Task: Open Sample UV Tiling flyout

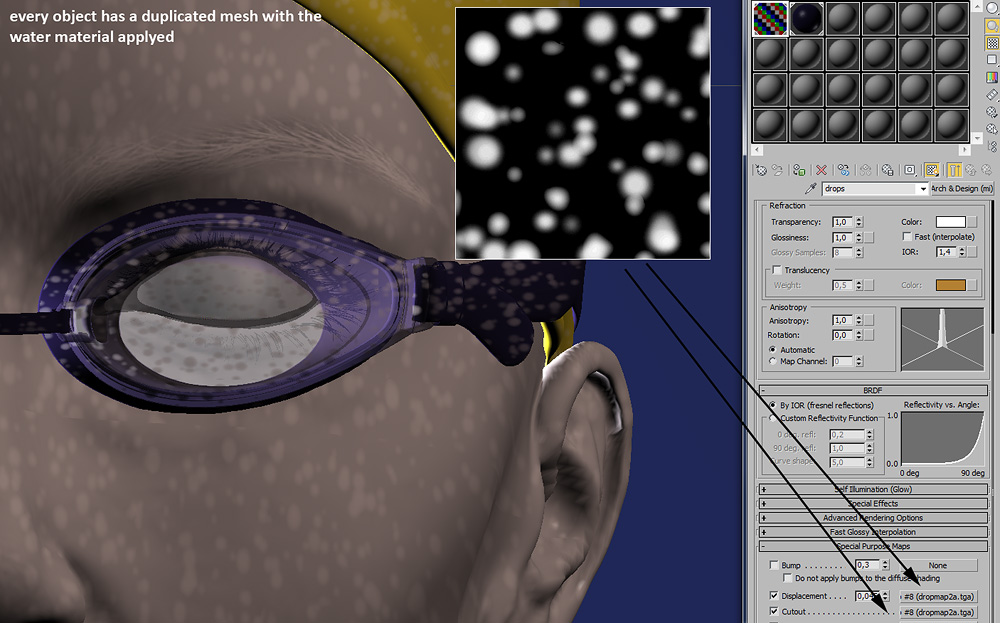Action: (992, 60)
